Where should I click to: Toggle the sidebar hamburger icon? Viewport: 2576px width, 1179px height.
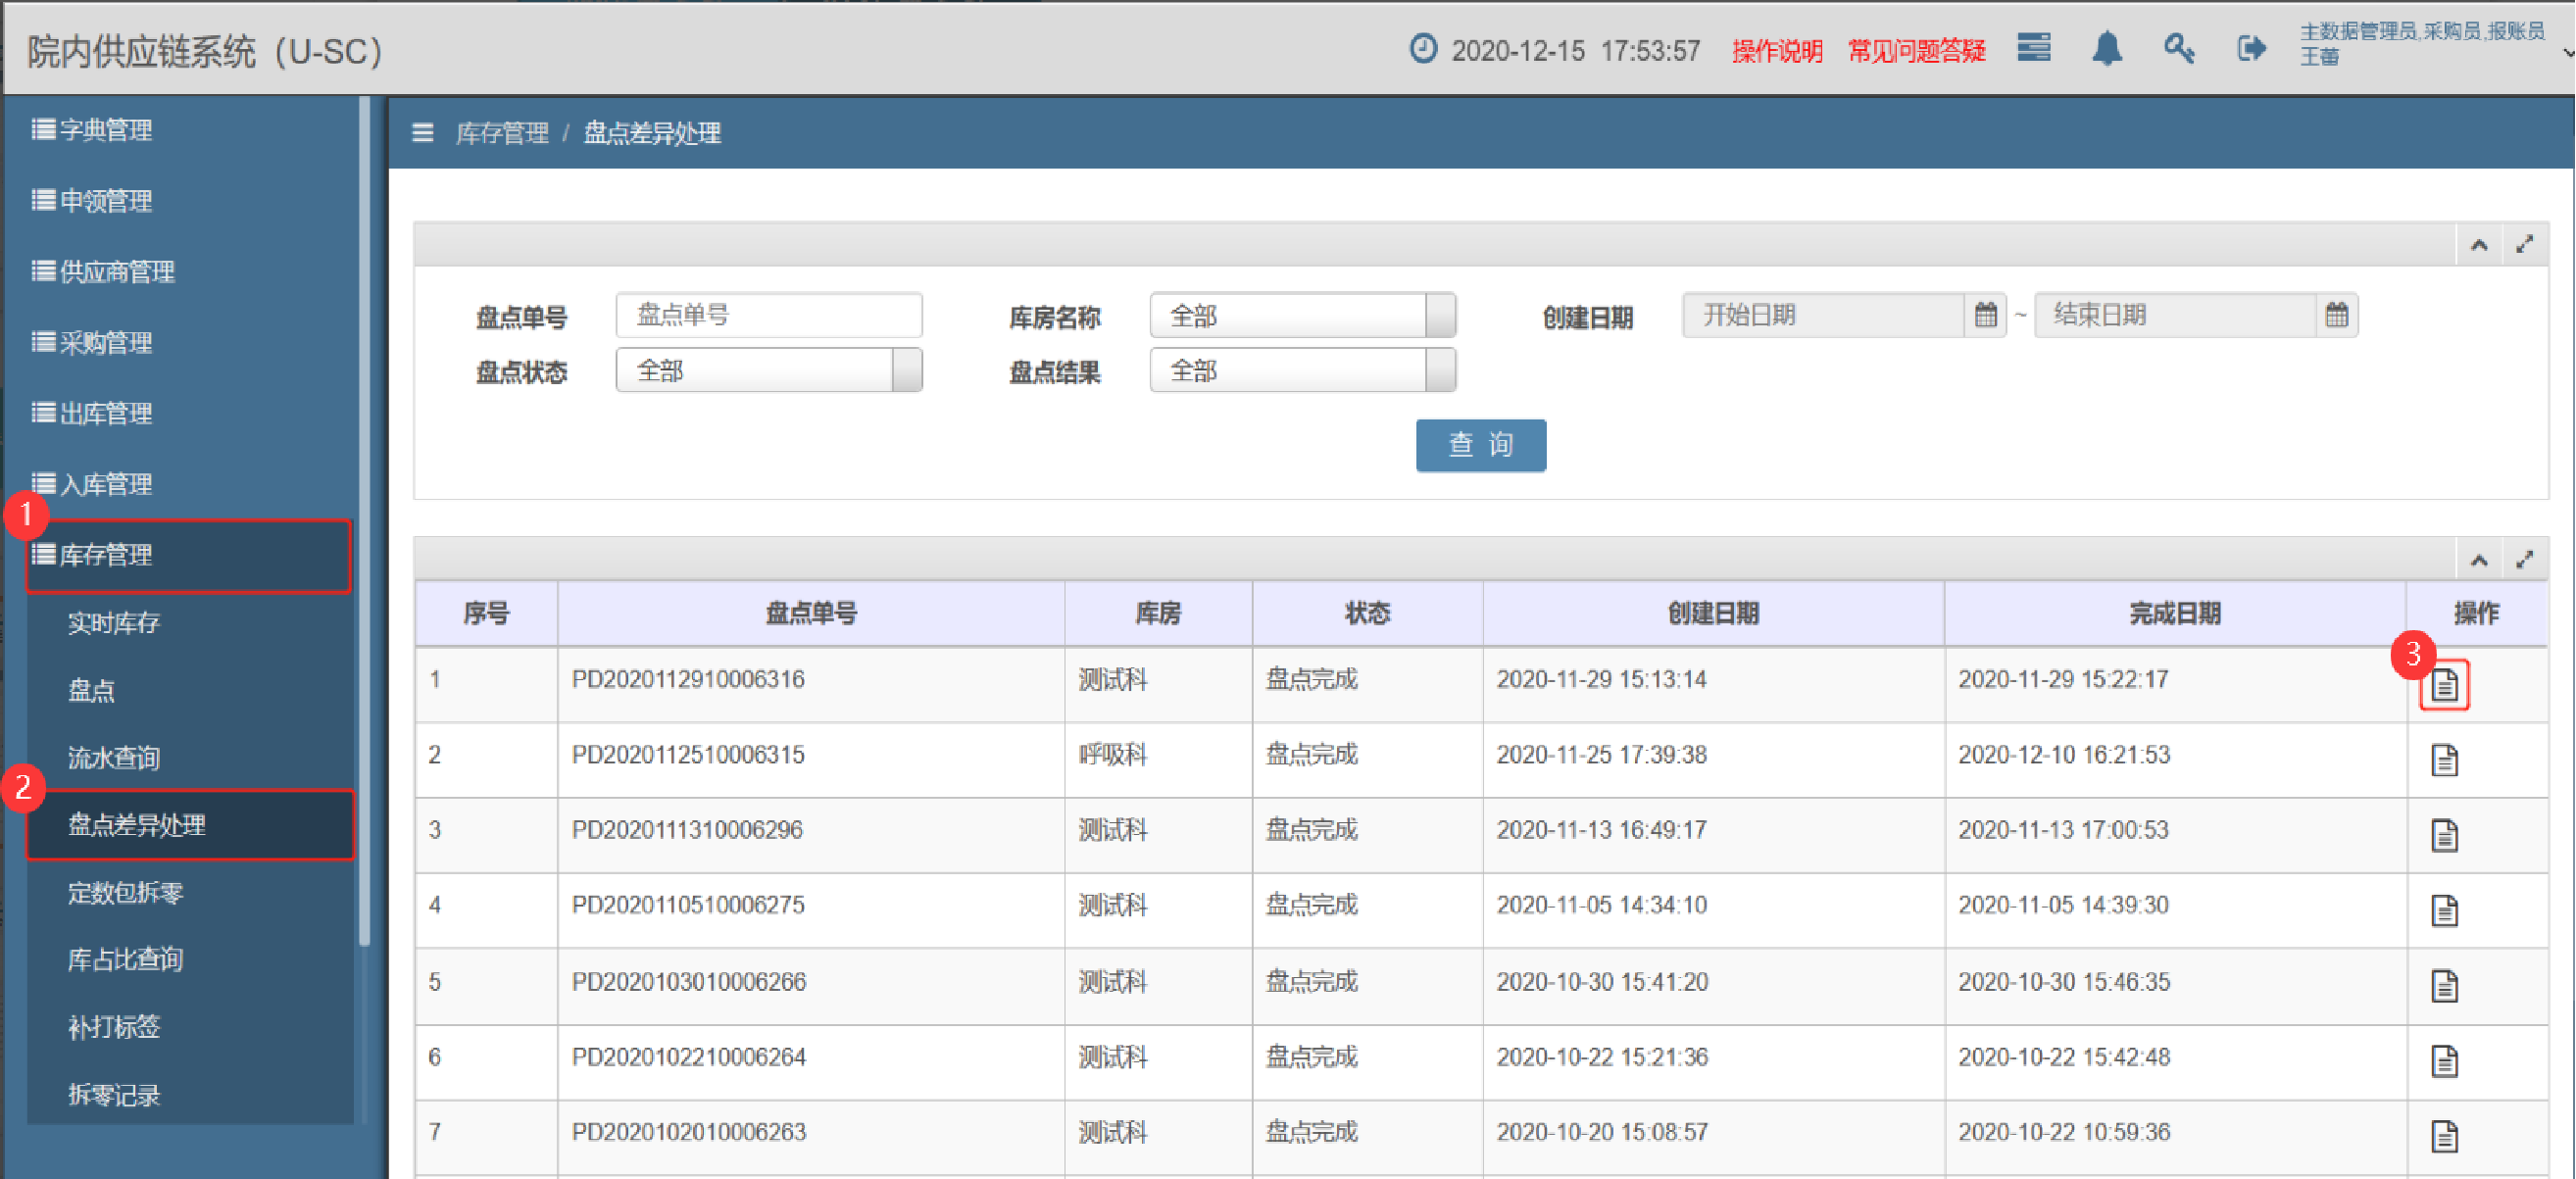click(x=423, y=133)
